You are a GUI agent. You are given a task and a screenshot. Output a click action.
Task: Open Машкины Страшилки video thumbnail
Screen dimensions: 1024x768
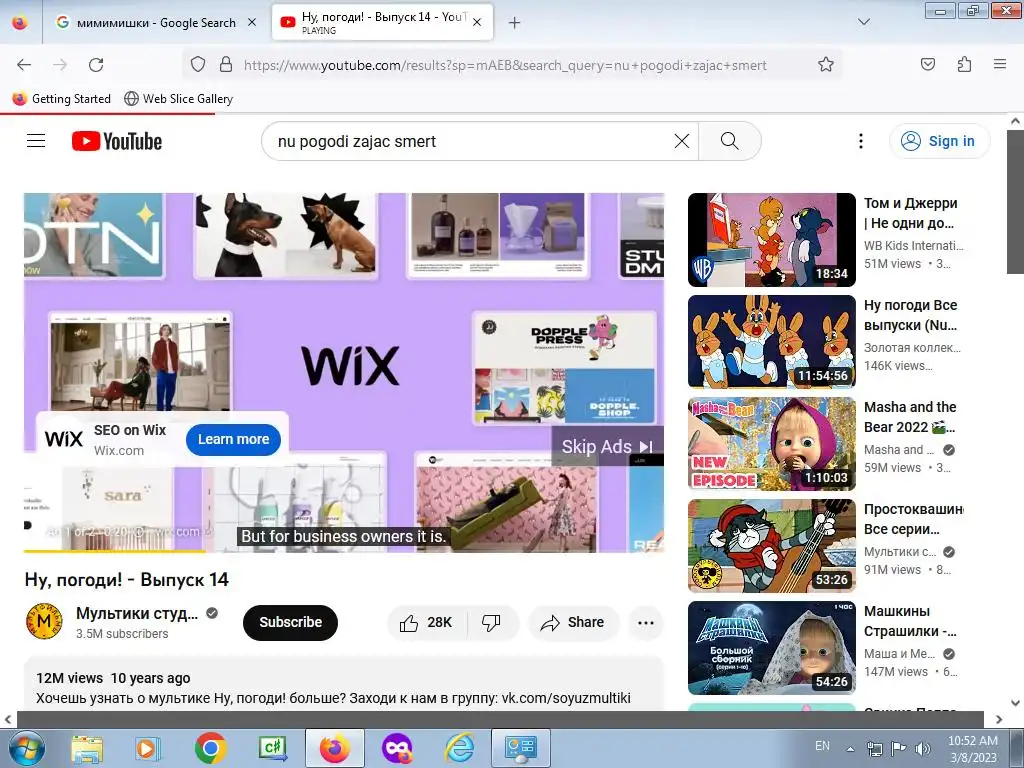[772, 648]
